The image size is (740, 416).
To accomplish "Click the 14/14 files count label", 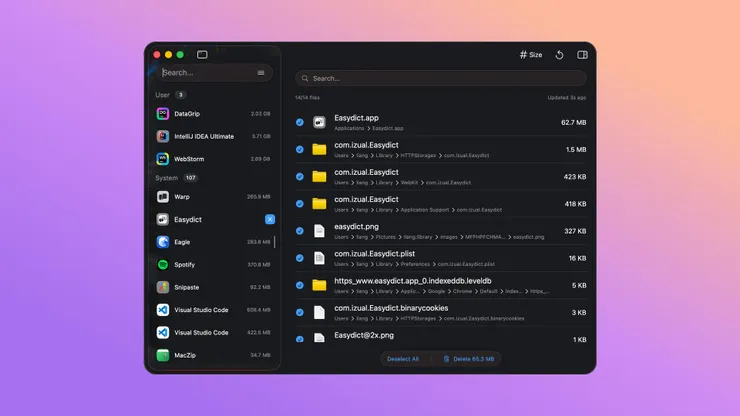I will pyautogui.click(x=307, y=98).
